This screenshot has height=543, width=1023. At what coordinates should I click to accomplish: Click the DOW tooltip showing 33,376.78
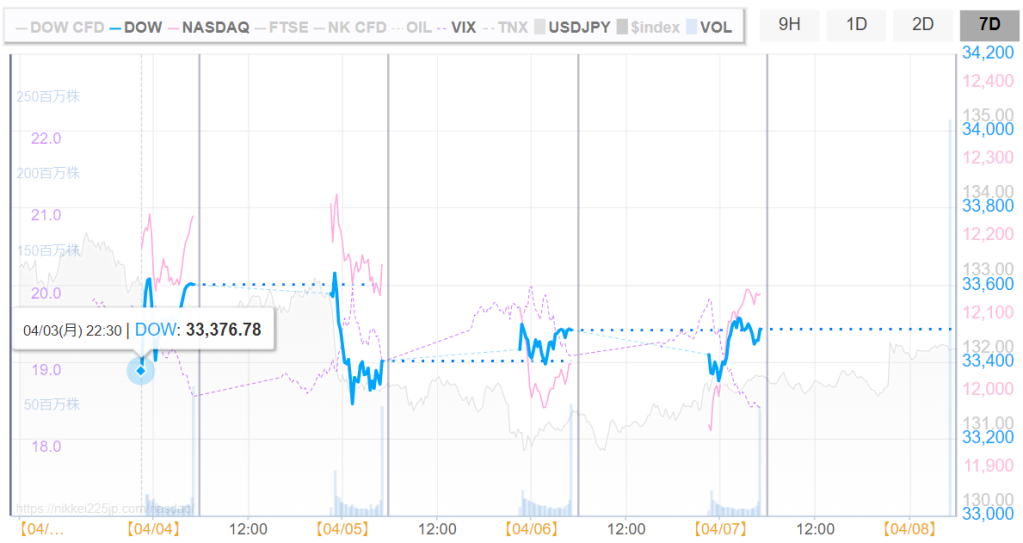click(142, 329)
